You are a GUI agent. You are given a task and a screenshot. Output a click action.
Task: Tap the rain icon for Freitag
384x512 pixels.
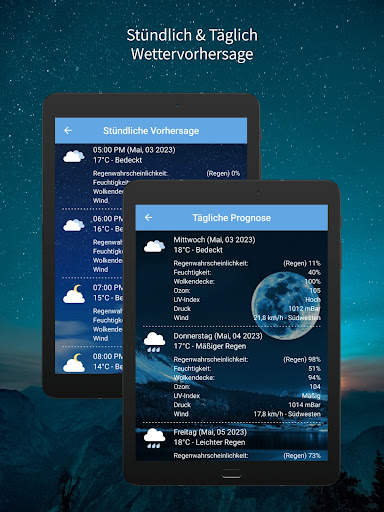coord(154,438)
